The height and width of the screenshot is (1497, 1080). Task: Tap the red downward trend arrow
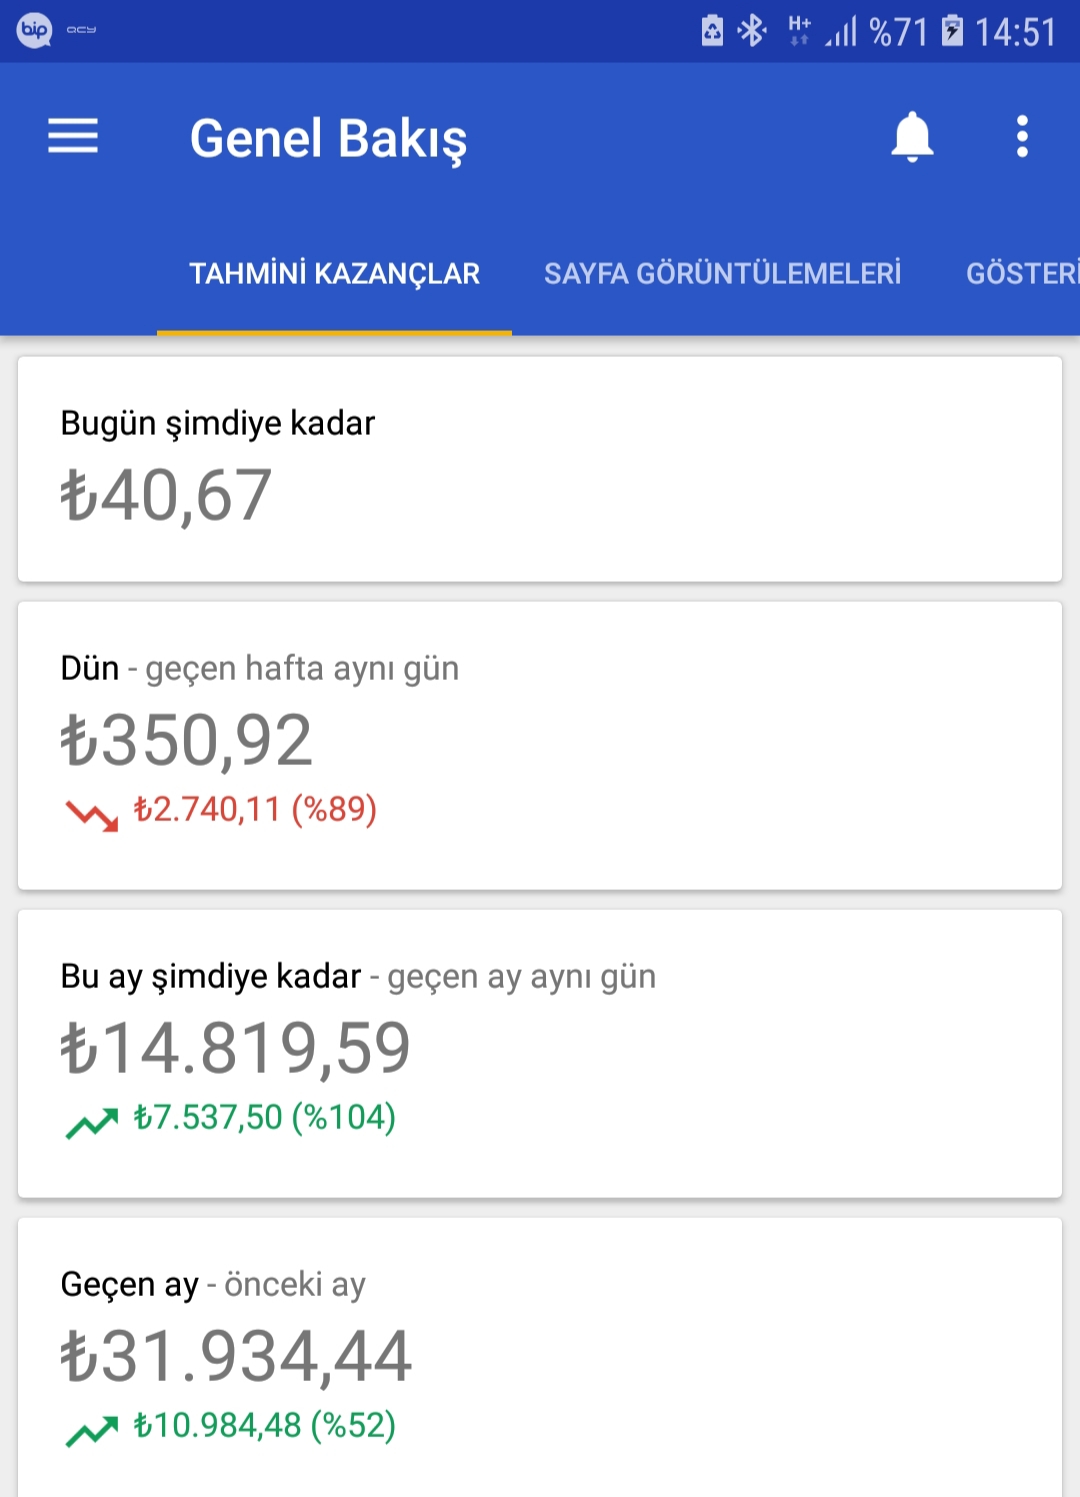tap(92, 815)
